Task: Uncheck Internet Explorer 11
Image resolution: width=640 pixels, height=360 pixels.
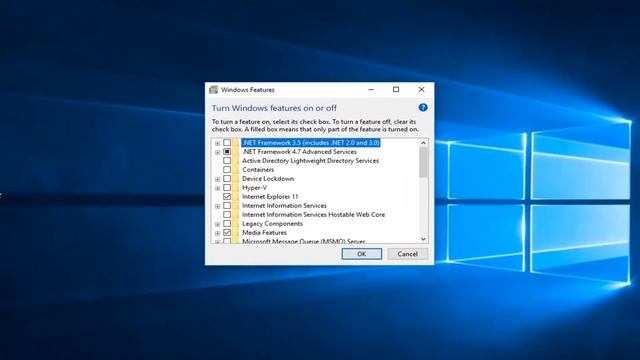Action: point(227,197)
